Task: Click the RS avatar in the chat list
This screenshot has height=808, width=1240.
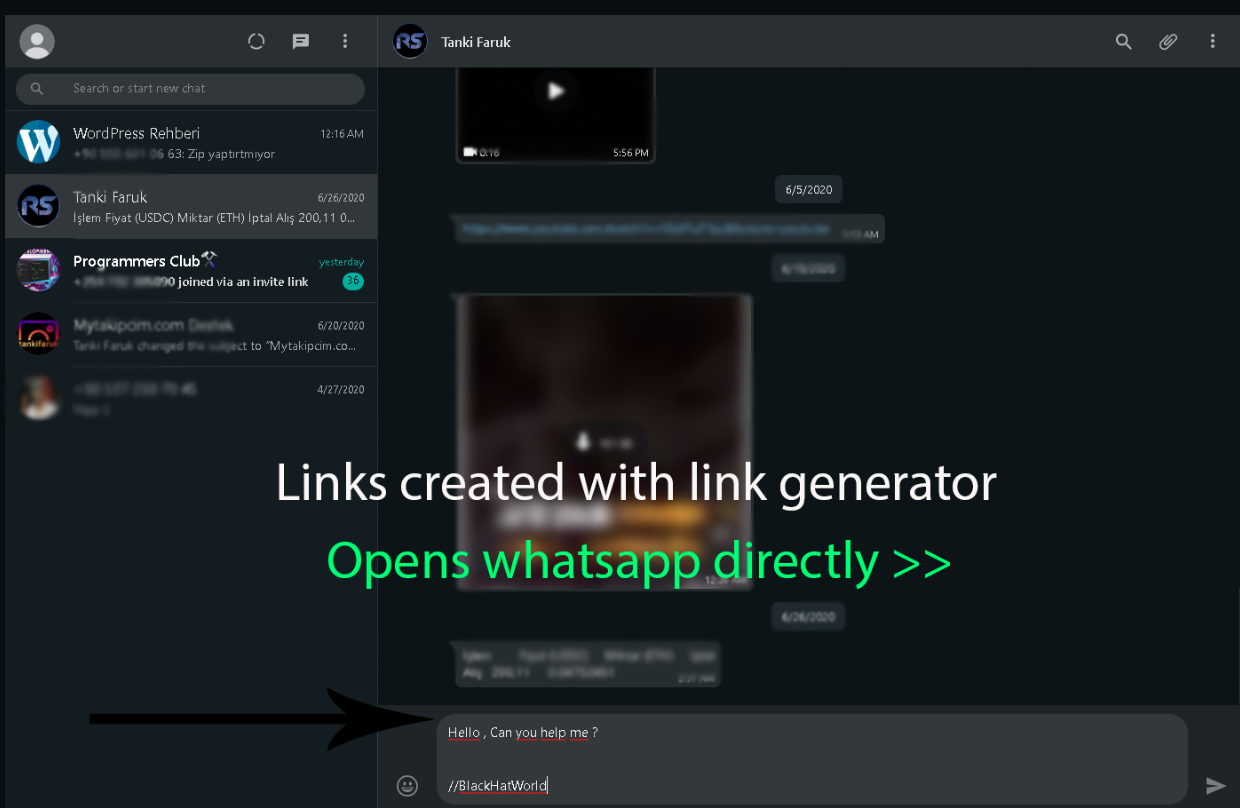Action: tap(39, 207)
